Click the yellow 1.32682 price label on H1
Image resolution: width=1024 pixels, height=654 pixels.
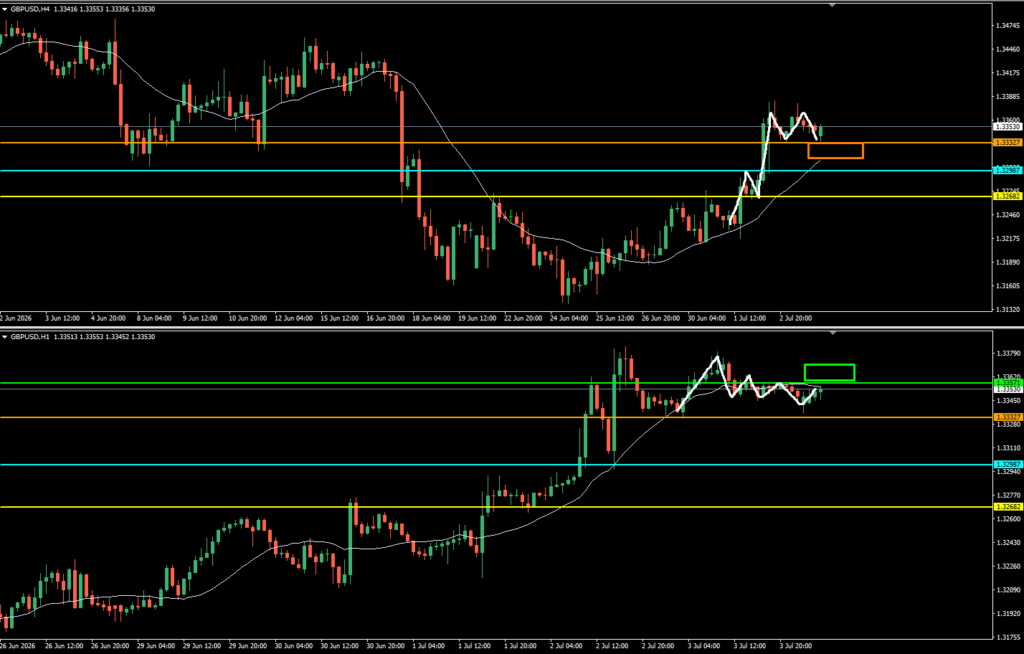click(1006, 507)
